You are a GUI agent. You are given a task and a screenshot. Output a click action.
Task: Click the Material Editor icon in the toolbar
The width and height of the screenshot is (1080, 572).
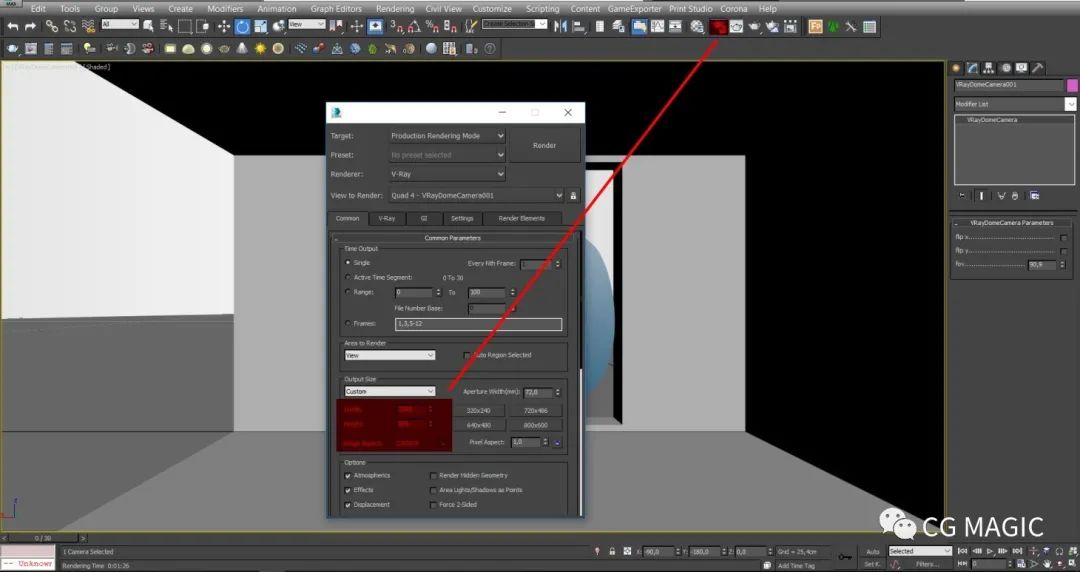(697, 26)
